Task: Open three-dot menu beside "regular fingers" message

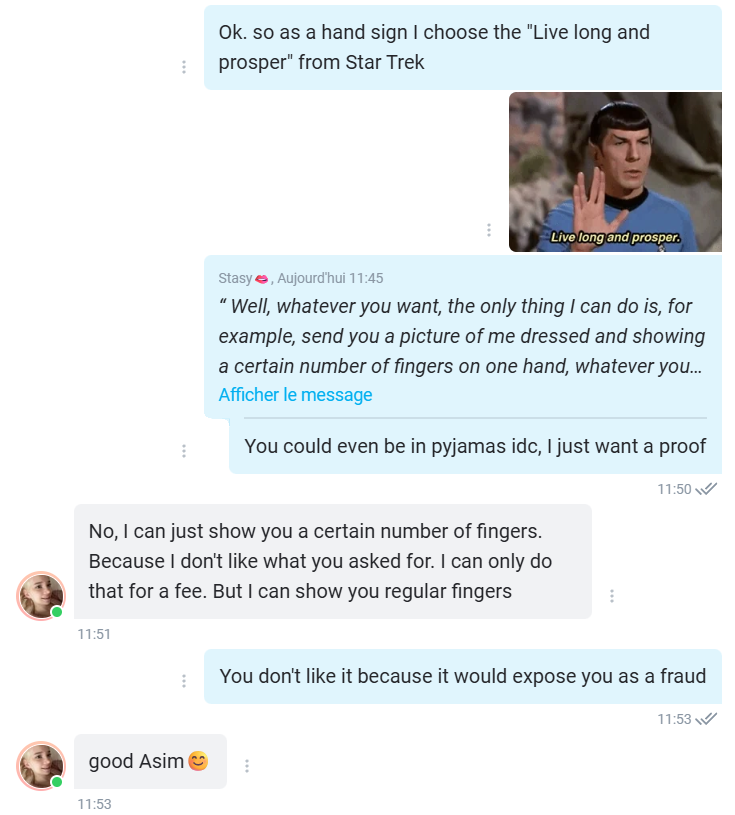Action: coord(612,596)
